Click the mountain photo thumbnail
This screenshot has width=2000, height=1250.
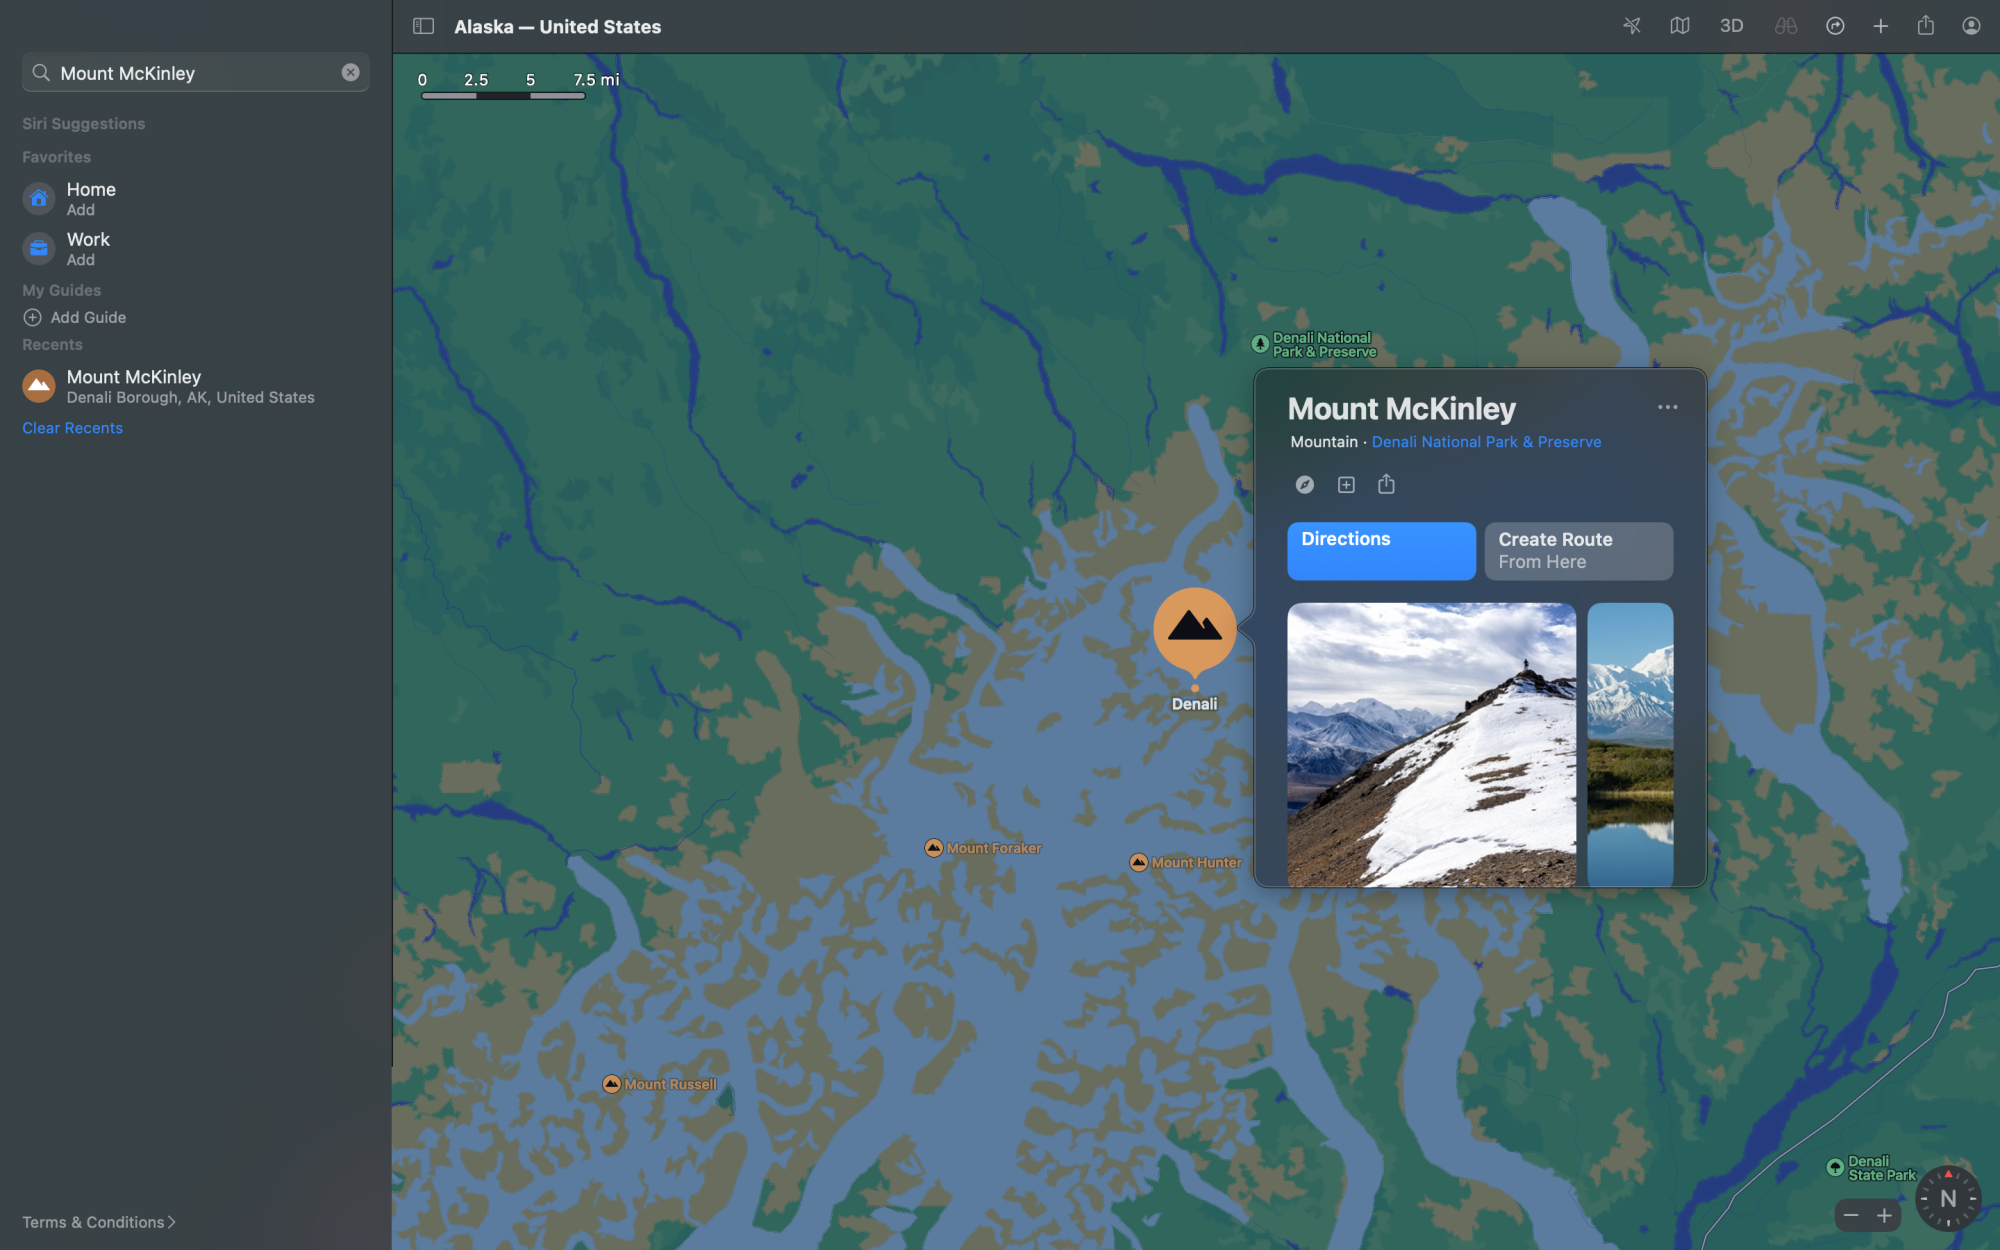click(1430, 743)
